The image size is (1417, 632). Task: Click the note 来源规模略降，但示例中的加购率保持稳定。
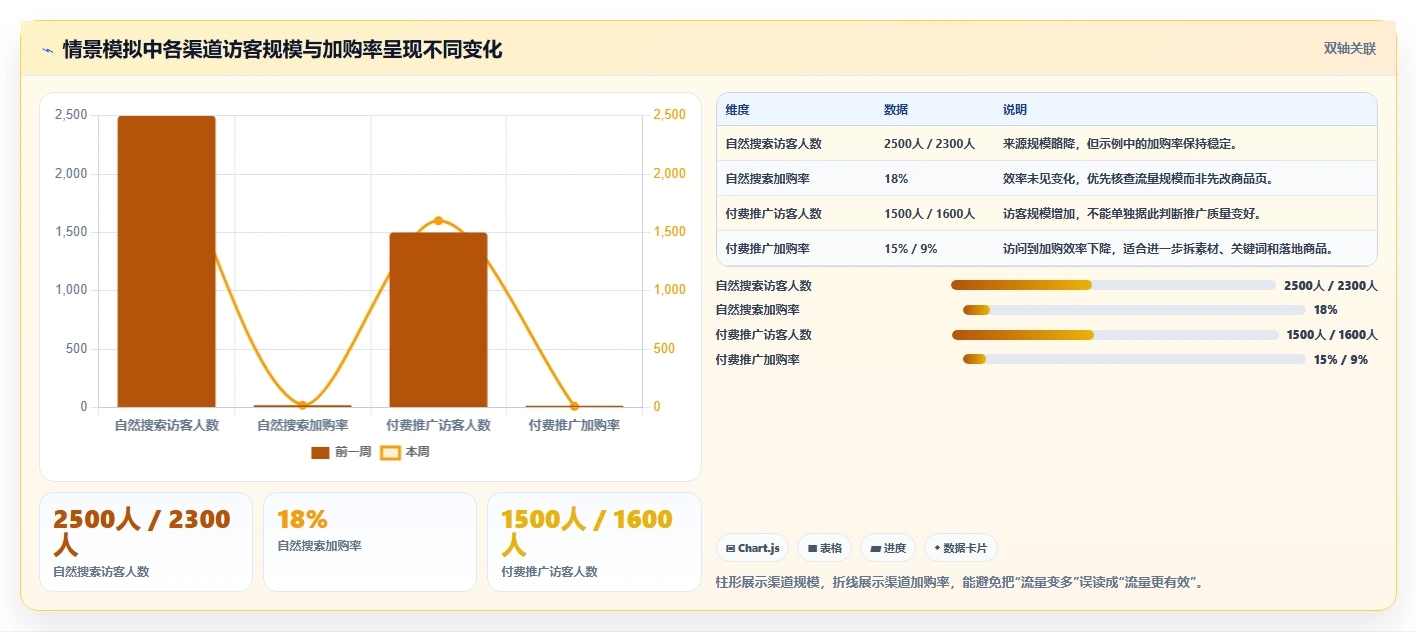(1123, 144)
